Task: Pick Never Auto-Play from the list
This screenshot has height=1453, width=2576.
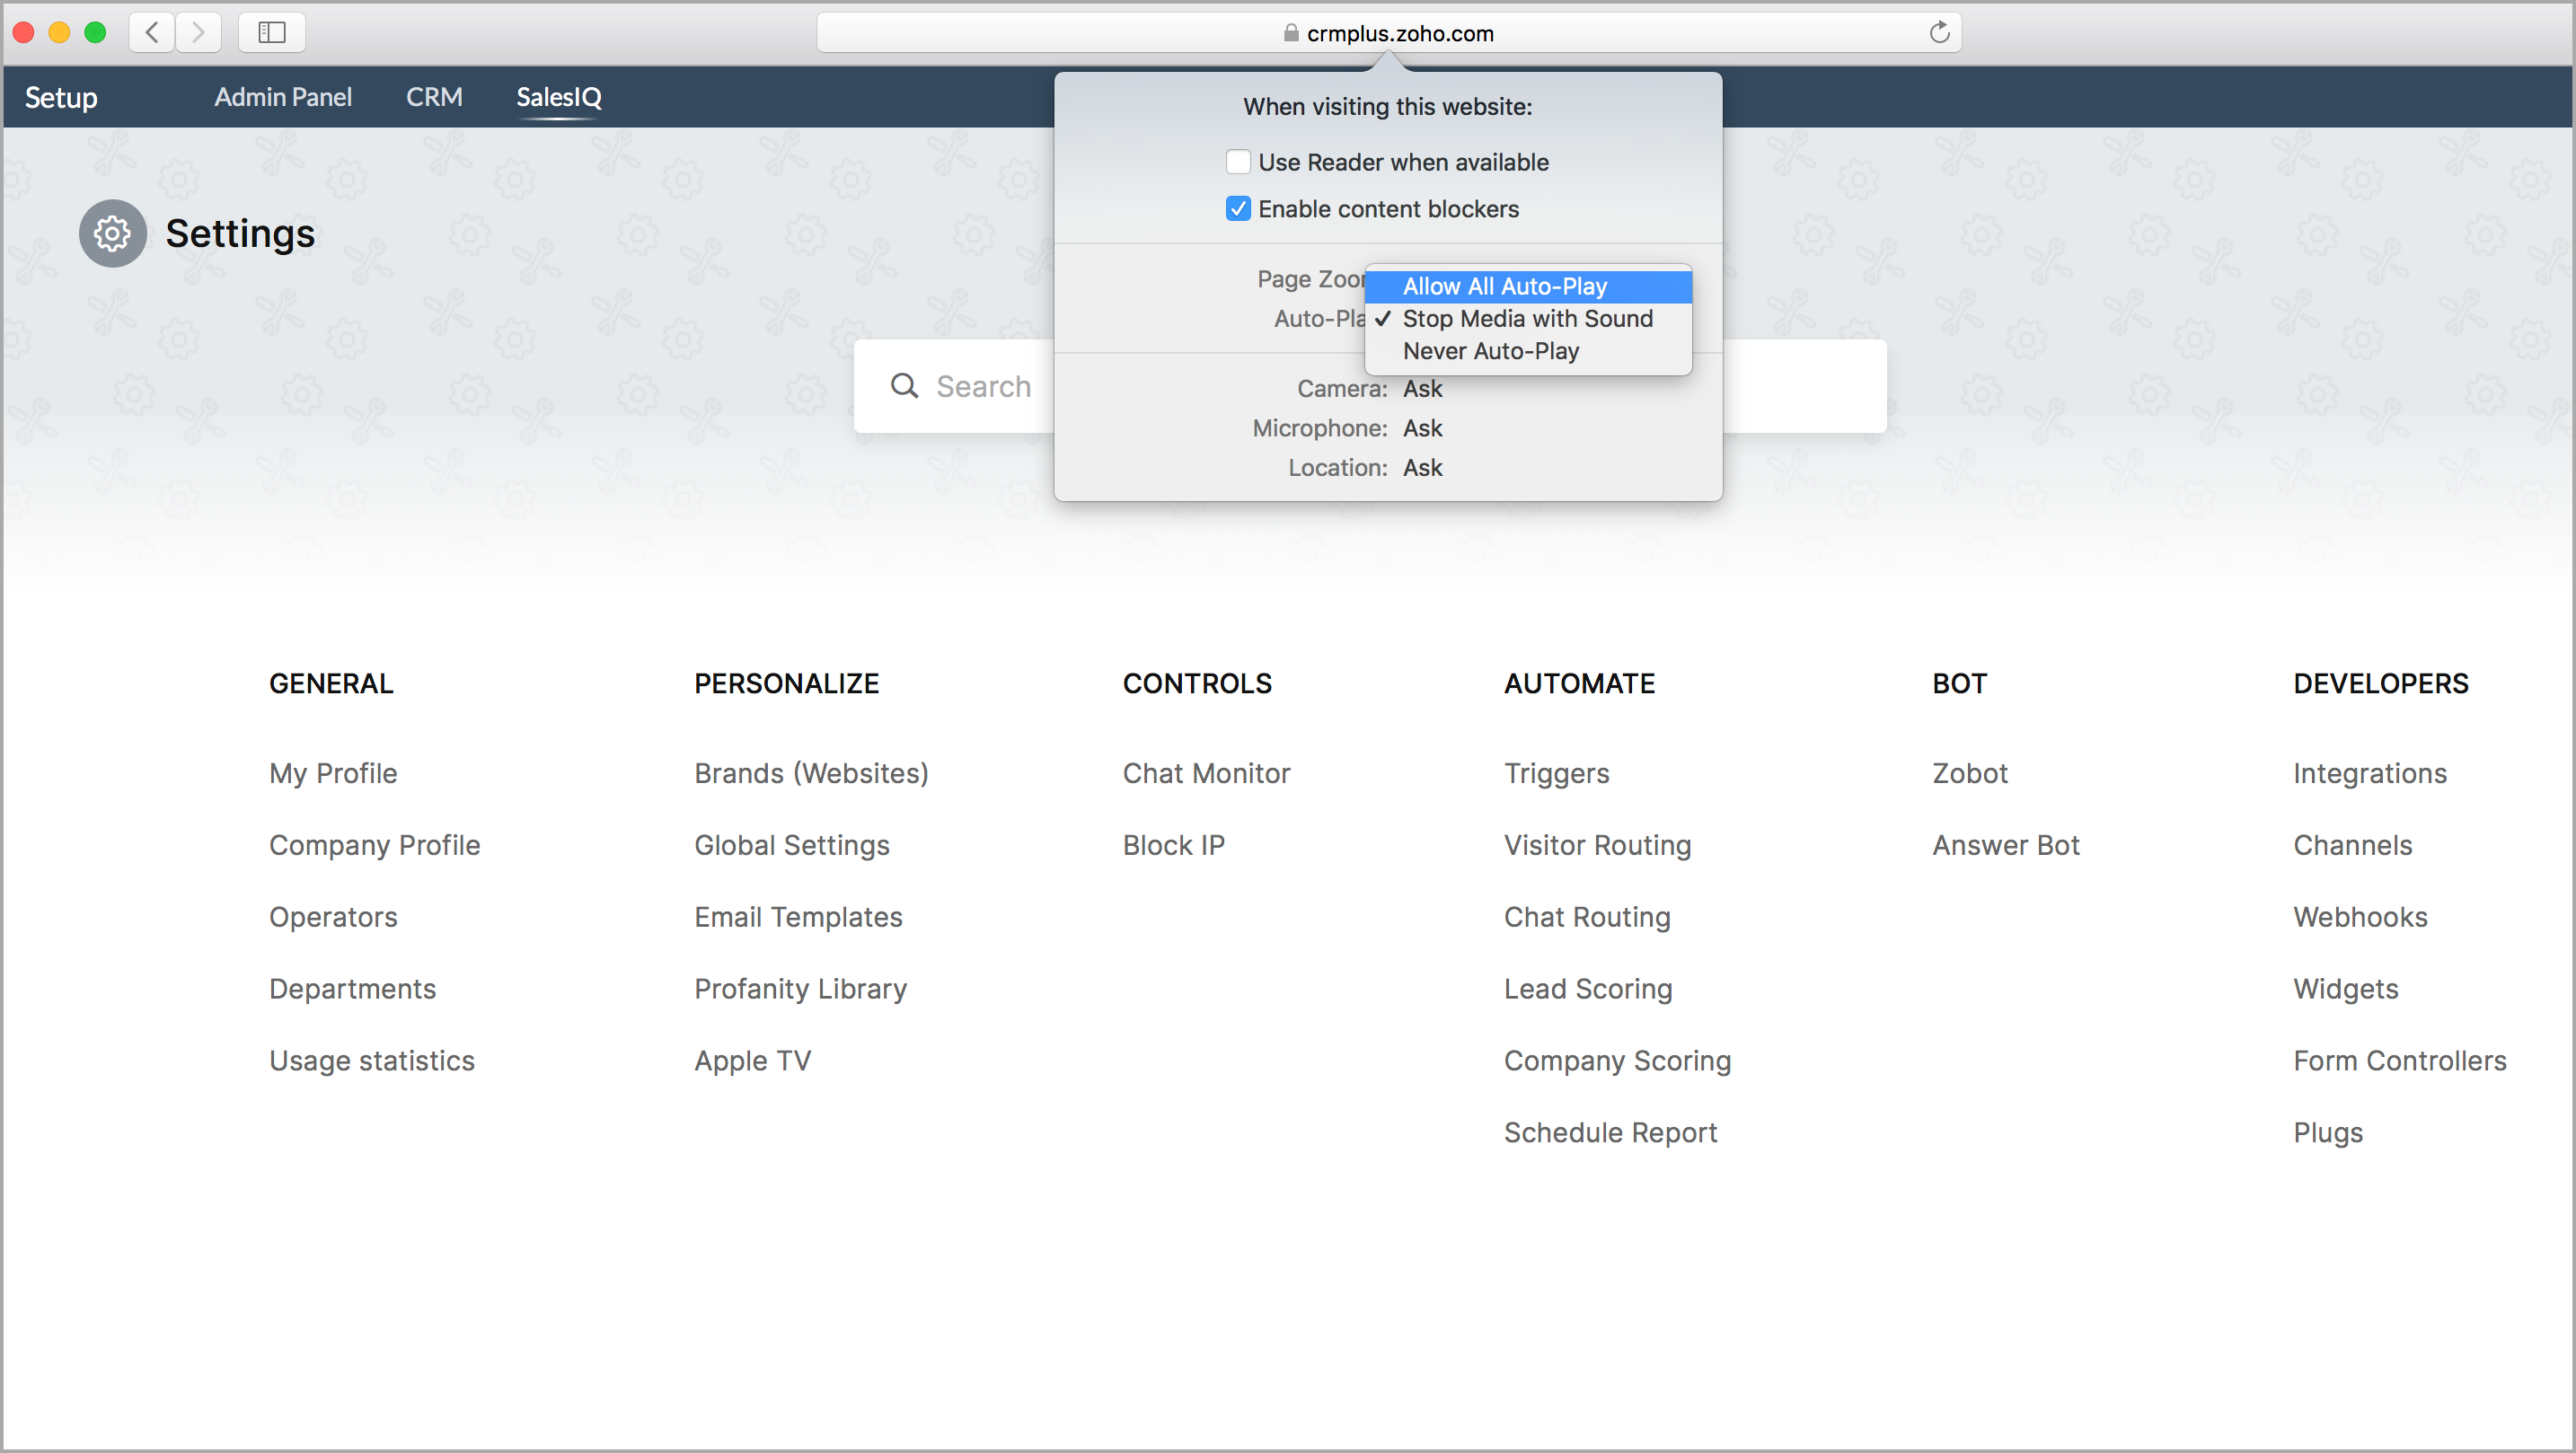Action: pos(1490,351)
